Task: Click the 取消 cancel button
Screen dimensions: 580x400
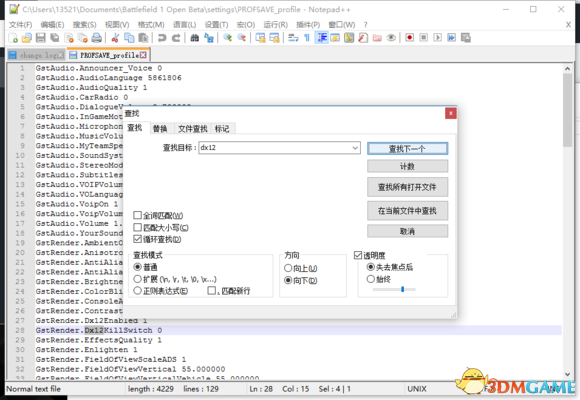Action: click(x=407, y=231)
